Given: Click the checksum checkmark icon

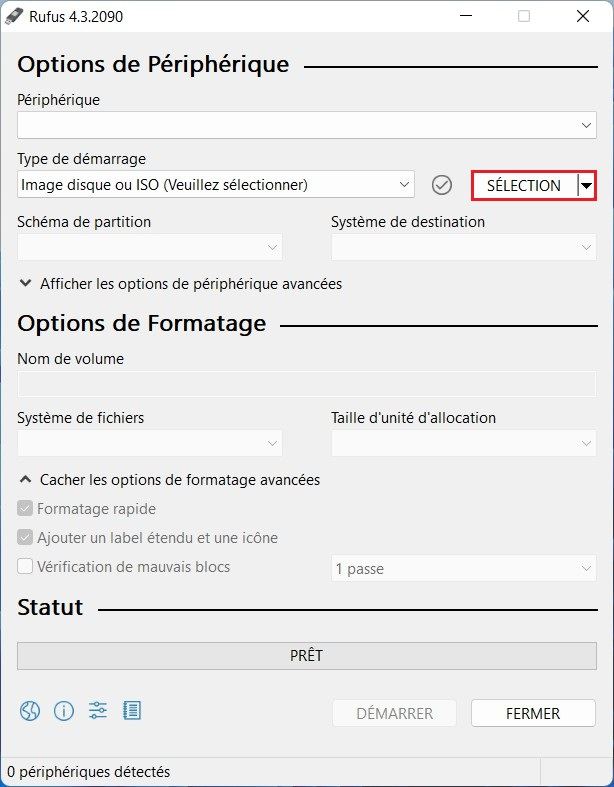Looking at the screenshot, I should (442, 185).
